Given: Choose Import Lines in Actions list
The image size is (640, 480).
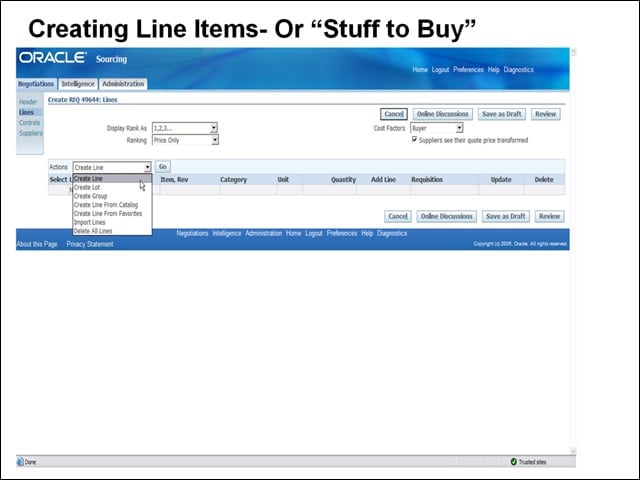Looking at the screenshot, I should [x=112, y=222].
